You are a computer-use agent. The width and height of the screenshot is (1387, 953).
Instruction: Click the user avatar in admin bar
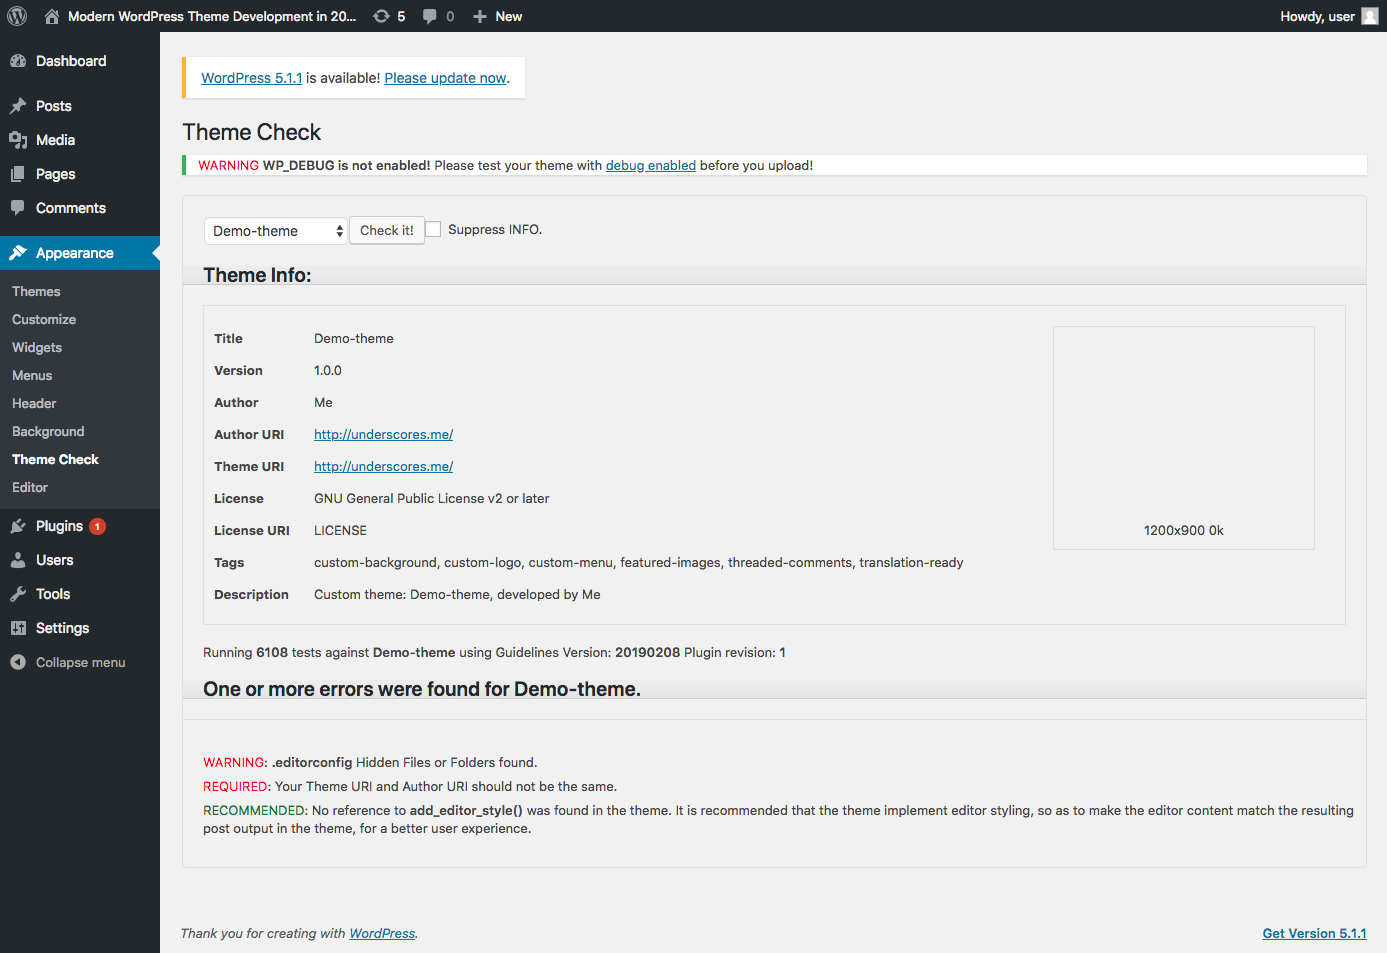tap(1370, 16)
